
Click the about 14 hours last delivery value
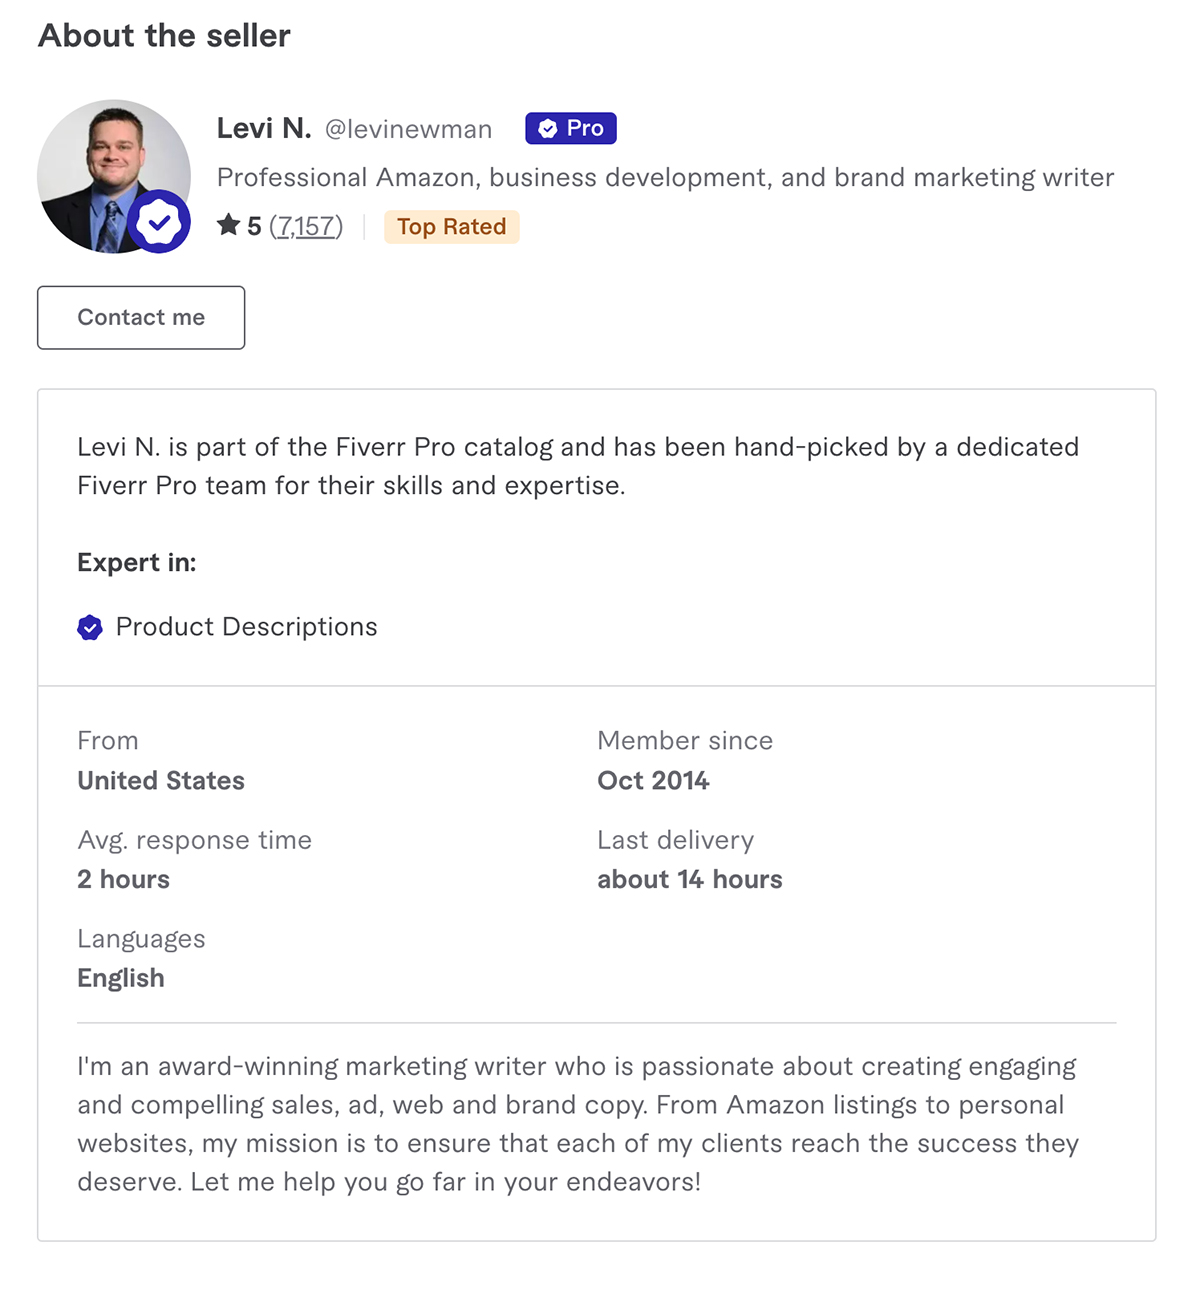tap(690, 880)
